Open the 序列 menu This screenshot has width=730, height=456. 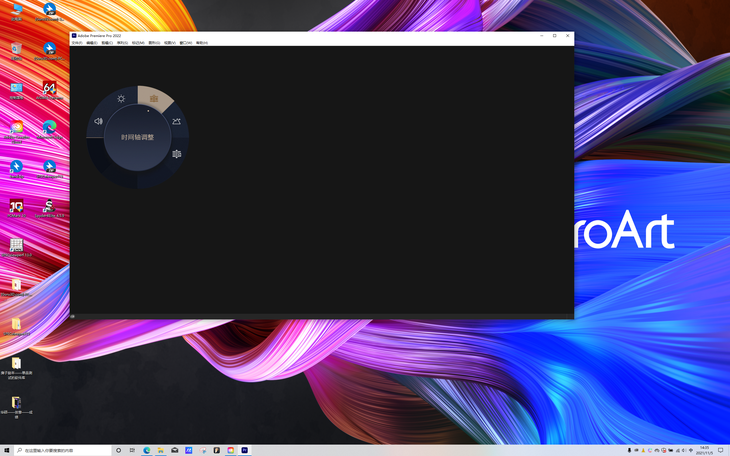pos(122,43)
